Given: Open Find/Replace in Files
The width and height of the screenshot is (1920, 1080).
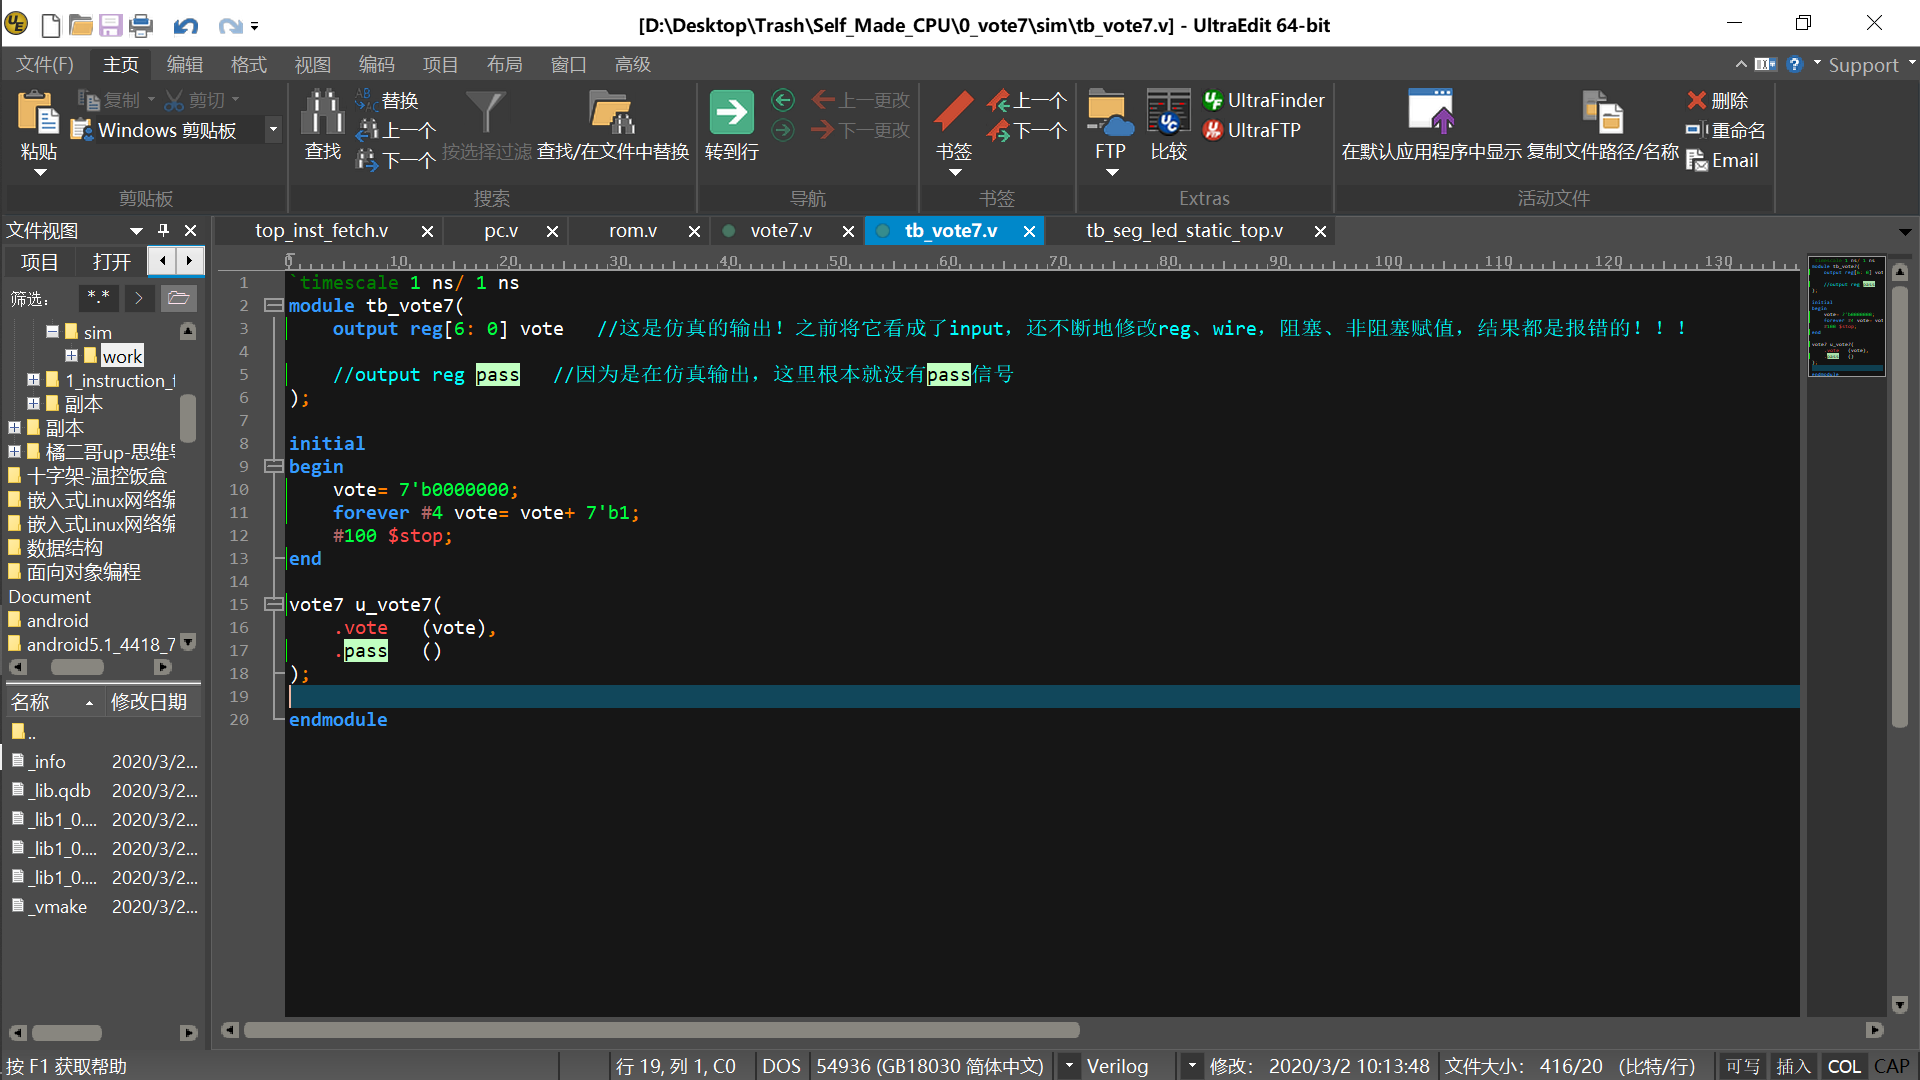Looking at the screenshot, I should [612, 113].
